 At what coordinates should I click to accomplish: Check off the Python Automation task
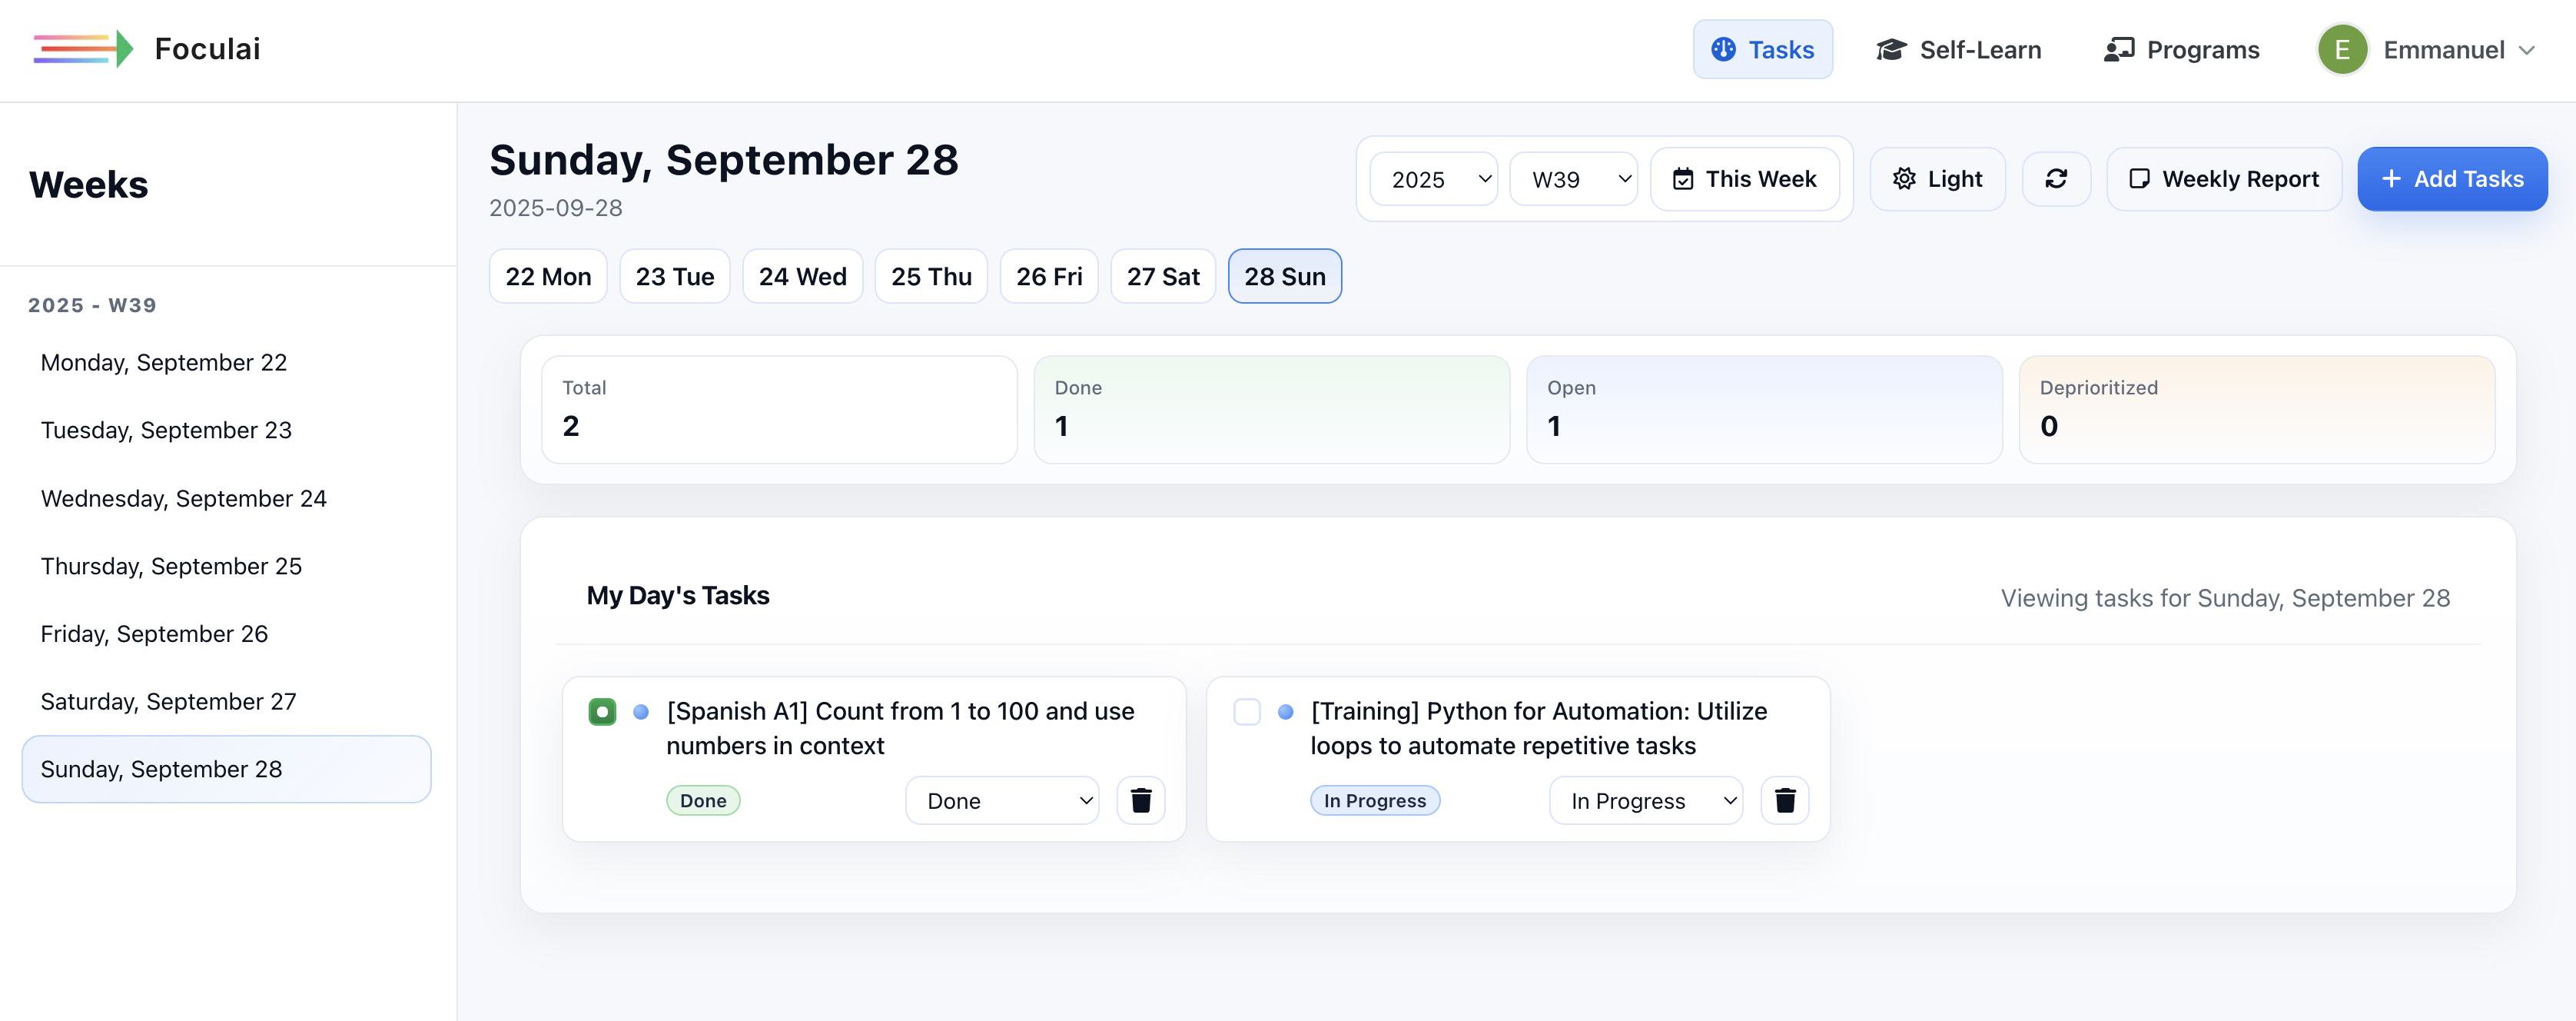pos(1247,712)
